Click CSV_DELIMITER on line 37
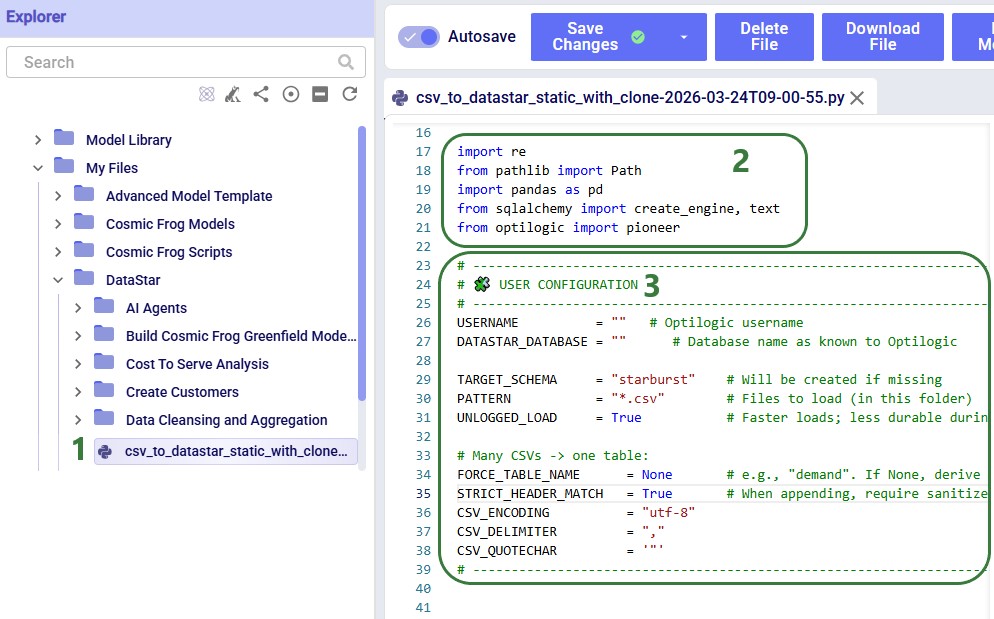994x619 pixels. coord(507,531)
